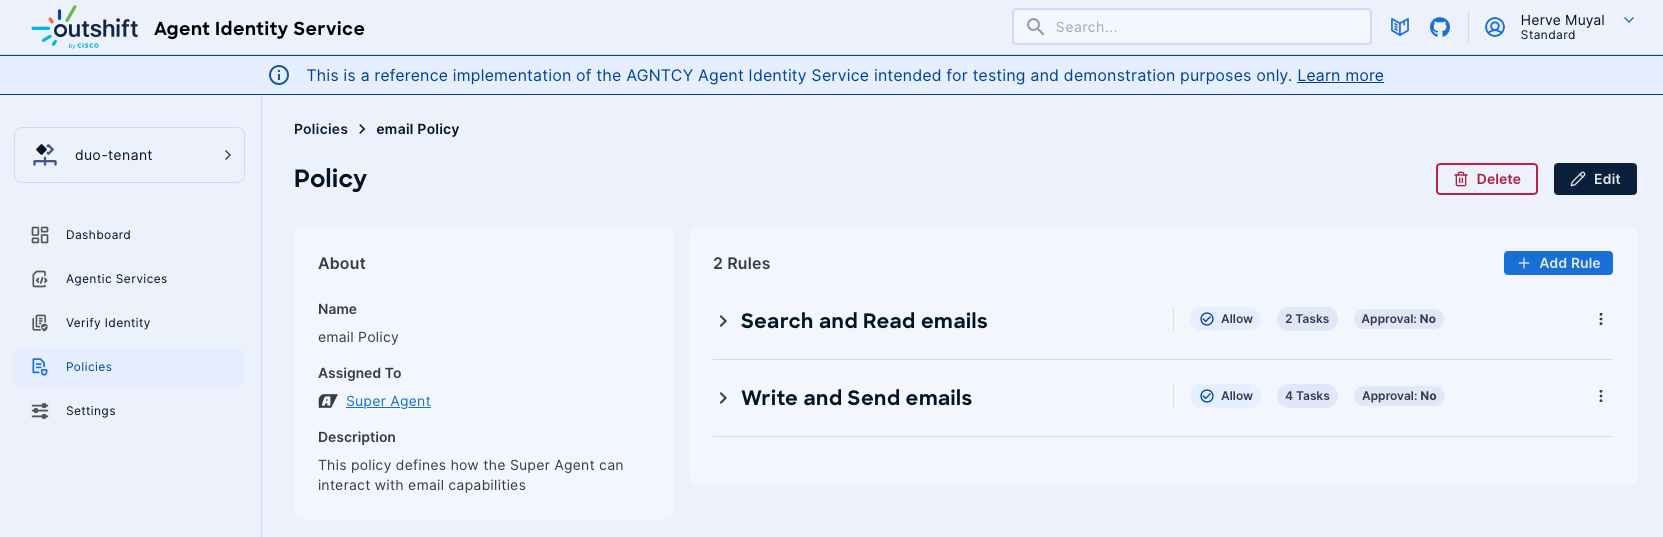Expand the Write and Send emails rule
Image resolution: width=1663 pixels, height=537 pixels.
click(723, 398)
